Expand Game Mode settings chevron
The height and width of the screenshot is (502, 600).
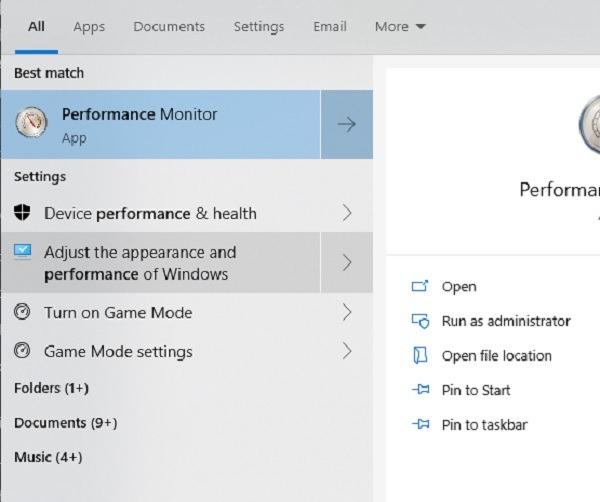click(x=347, y=351)
